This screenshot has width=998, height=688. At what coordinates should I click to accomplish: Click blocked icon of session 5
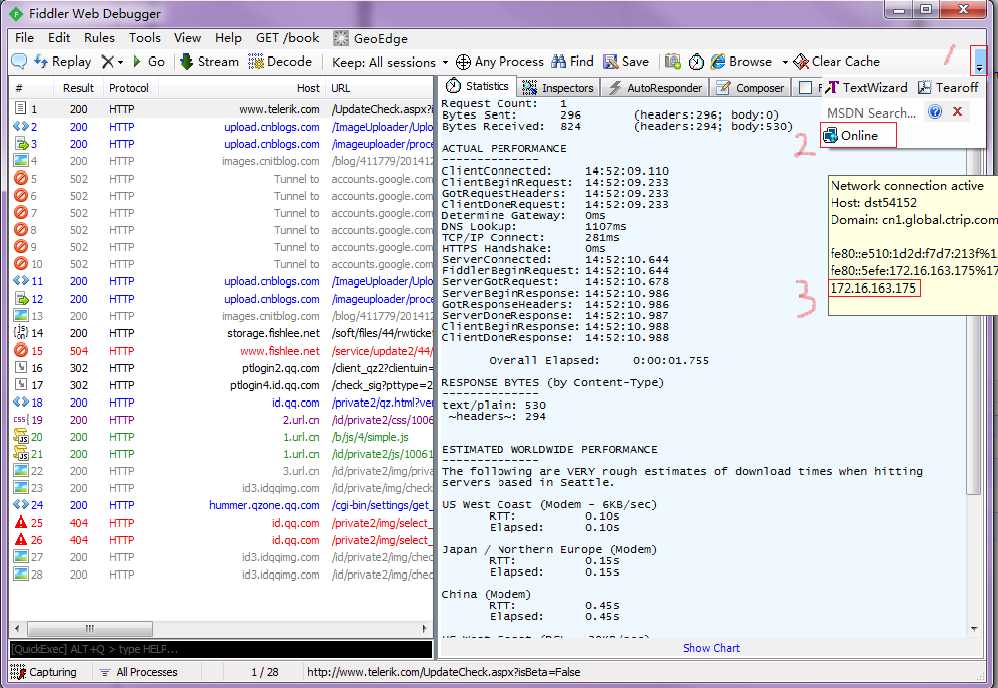[21, 179]
